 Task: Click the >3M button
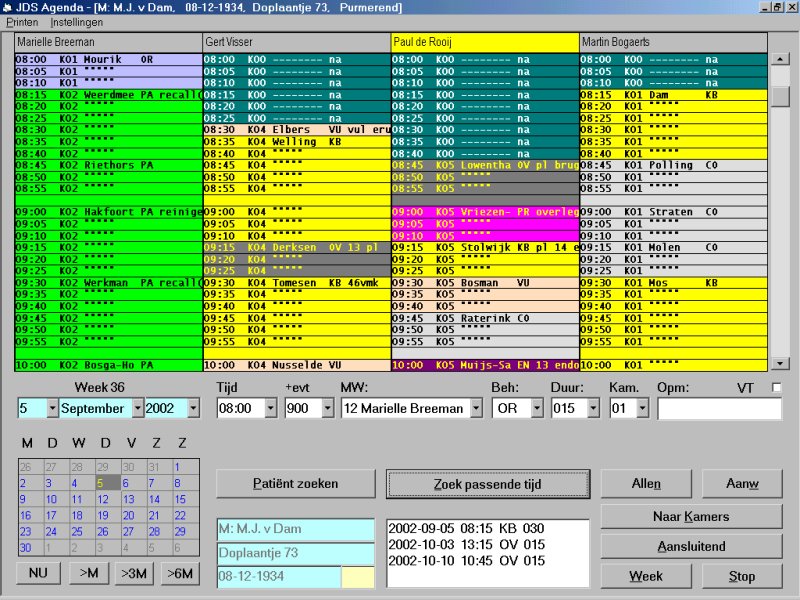134,573
